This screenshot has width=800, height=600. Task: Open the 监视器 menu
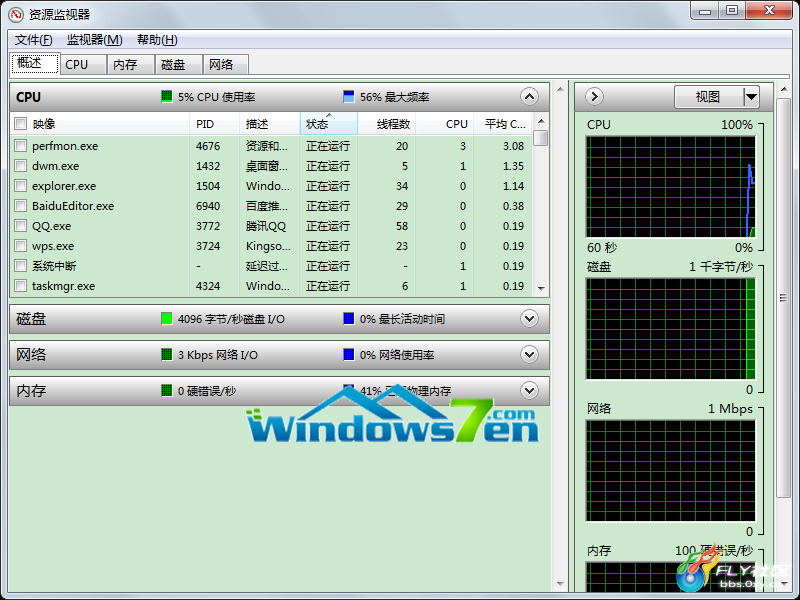pos(94,40)
